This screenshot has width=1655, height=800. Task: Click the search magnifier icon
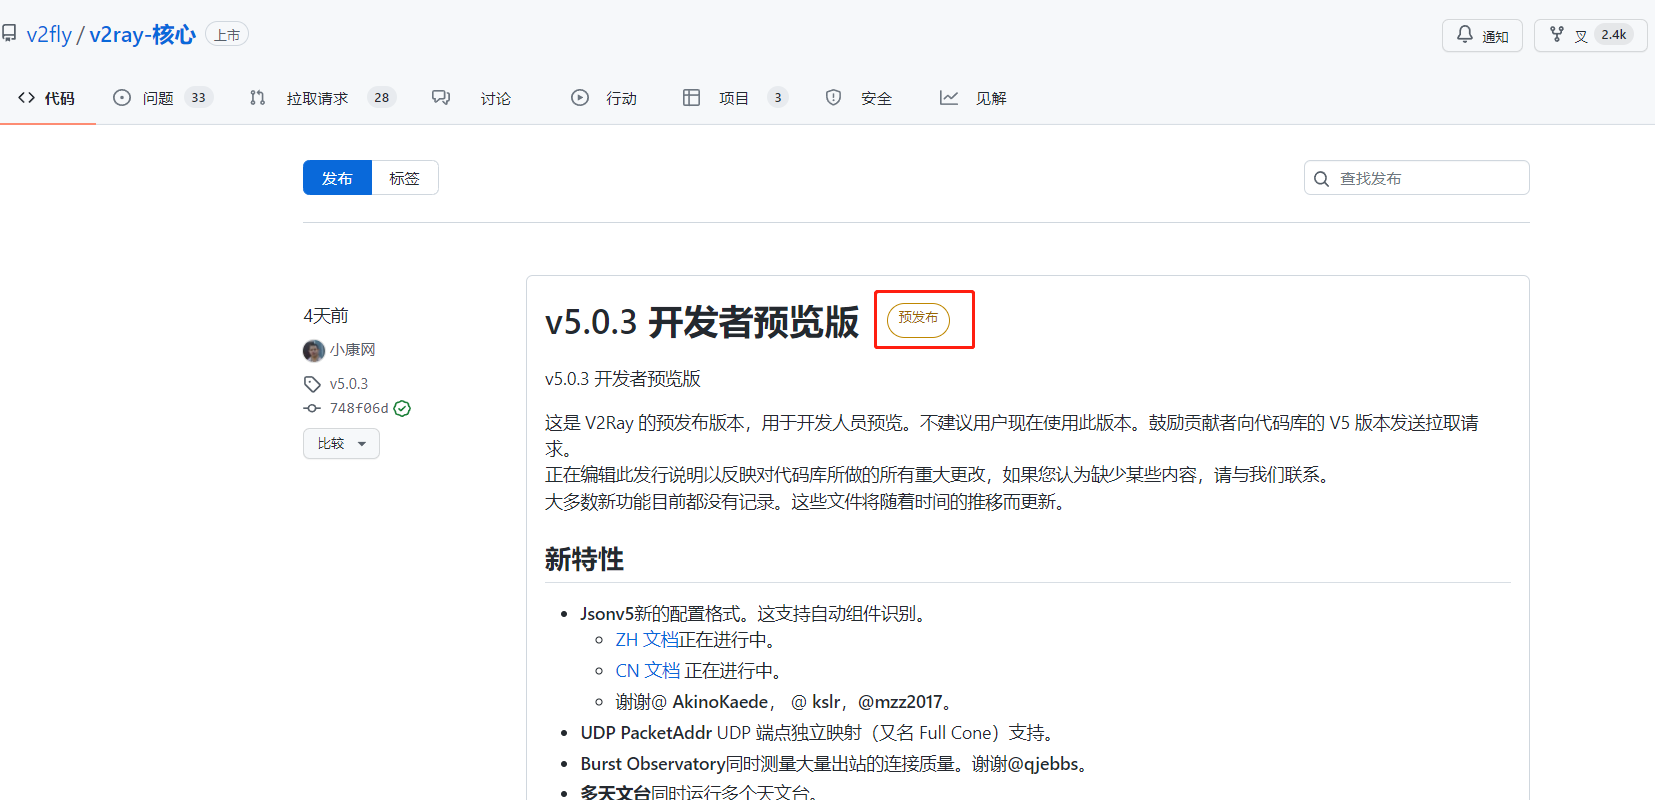pos(1321,179)
